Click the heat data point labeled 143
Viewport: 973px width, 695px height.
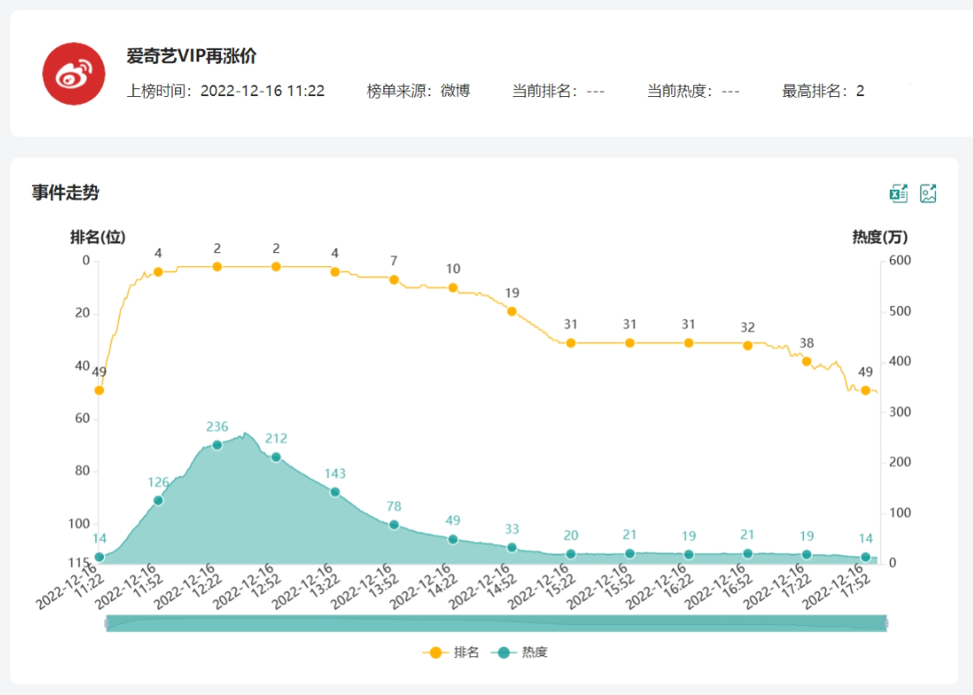coord(335,492)
